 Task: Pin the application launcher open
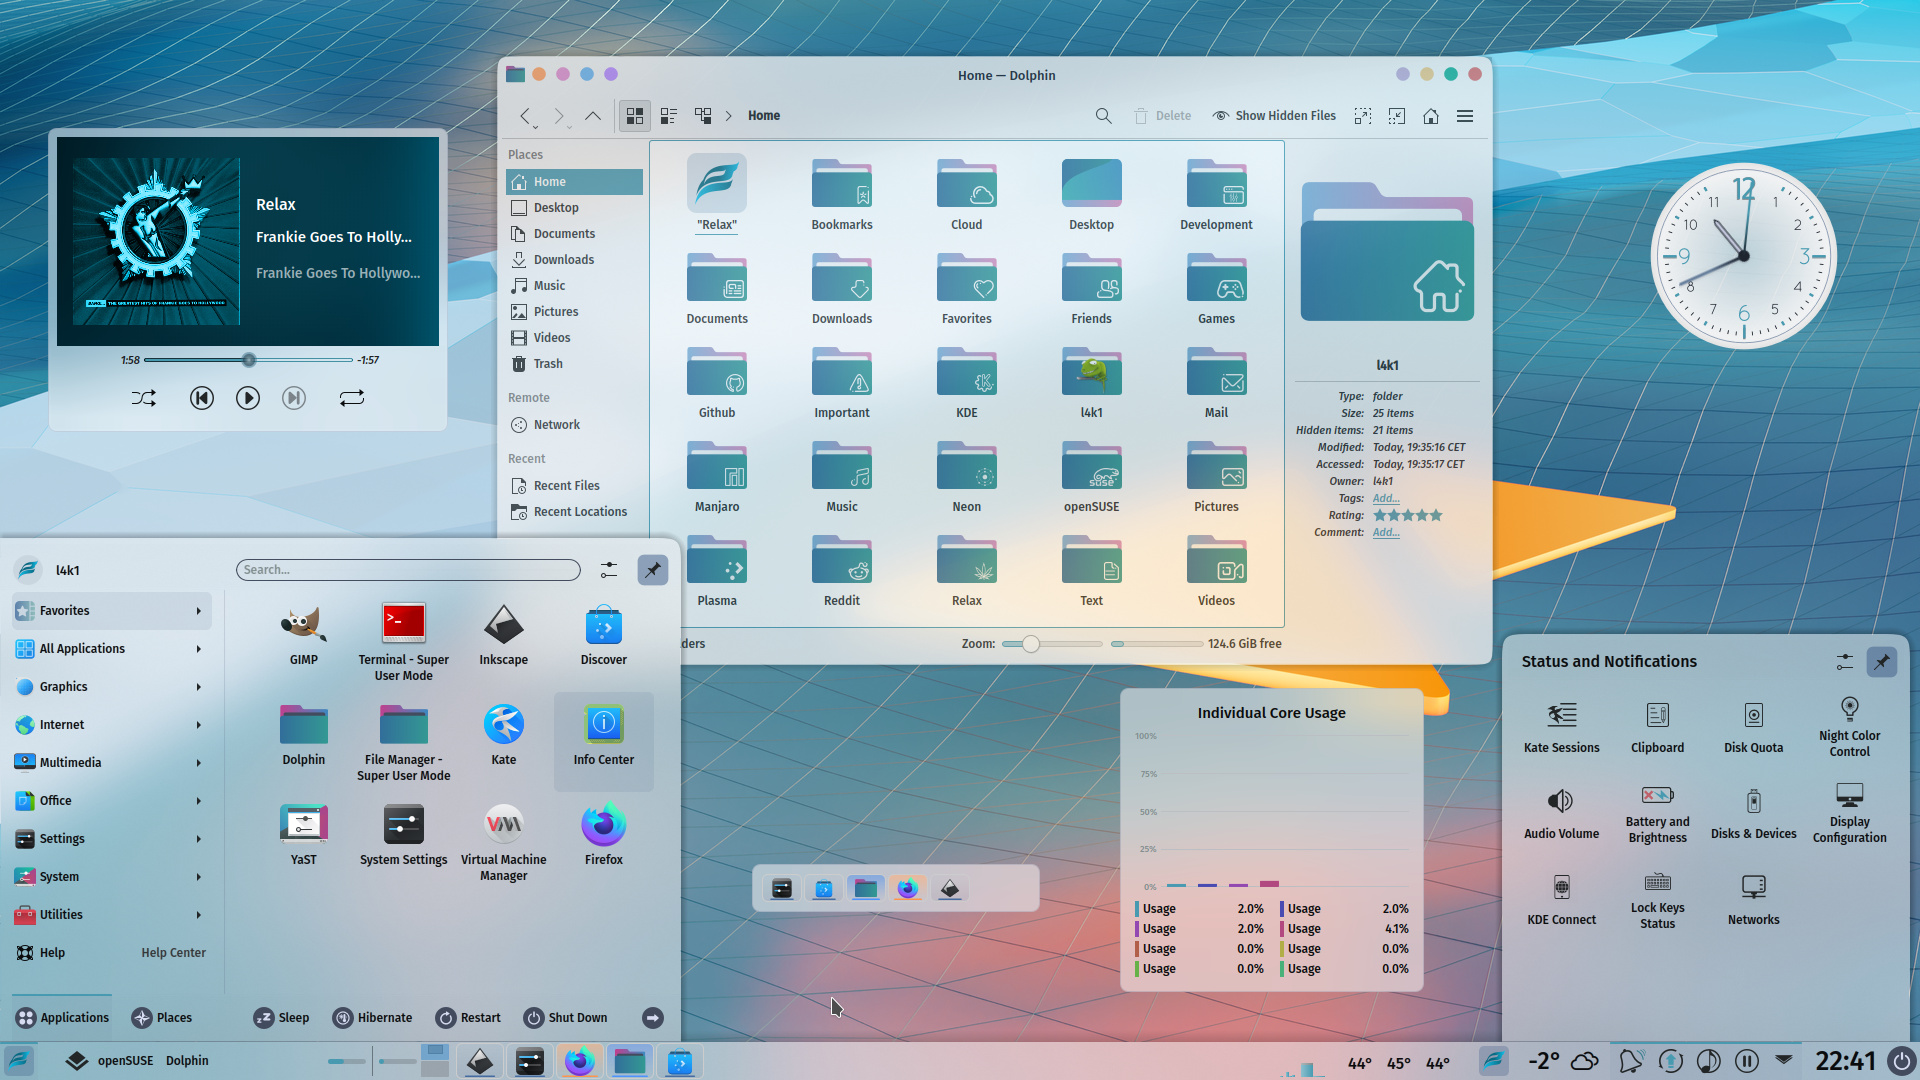pos(652,570)
